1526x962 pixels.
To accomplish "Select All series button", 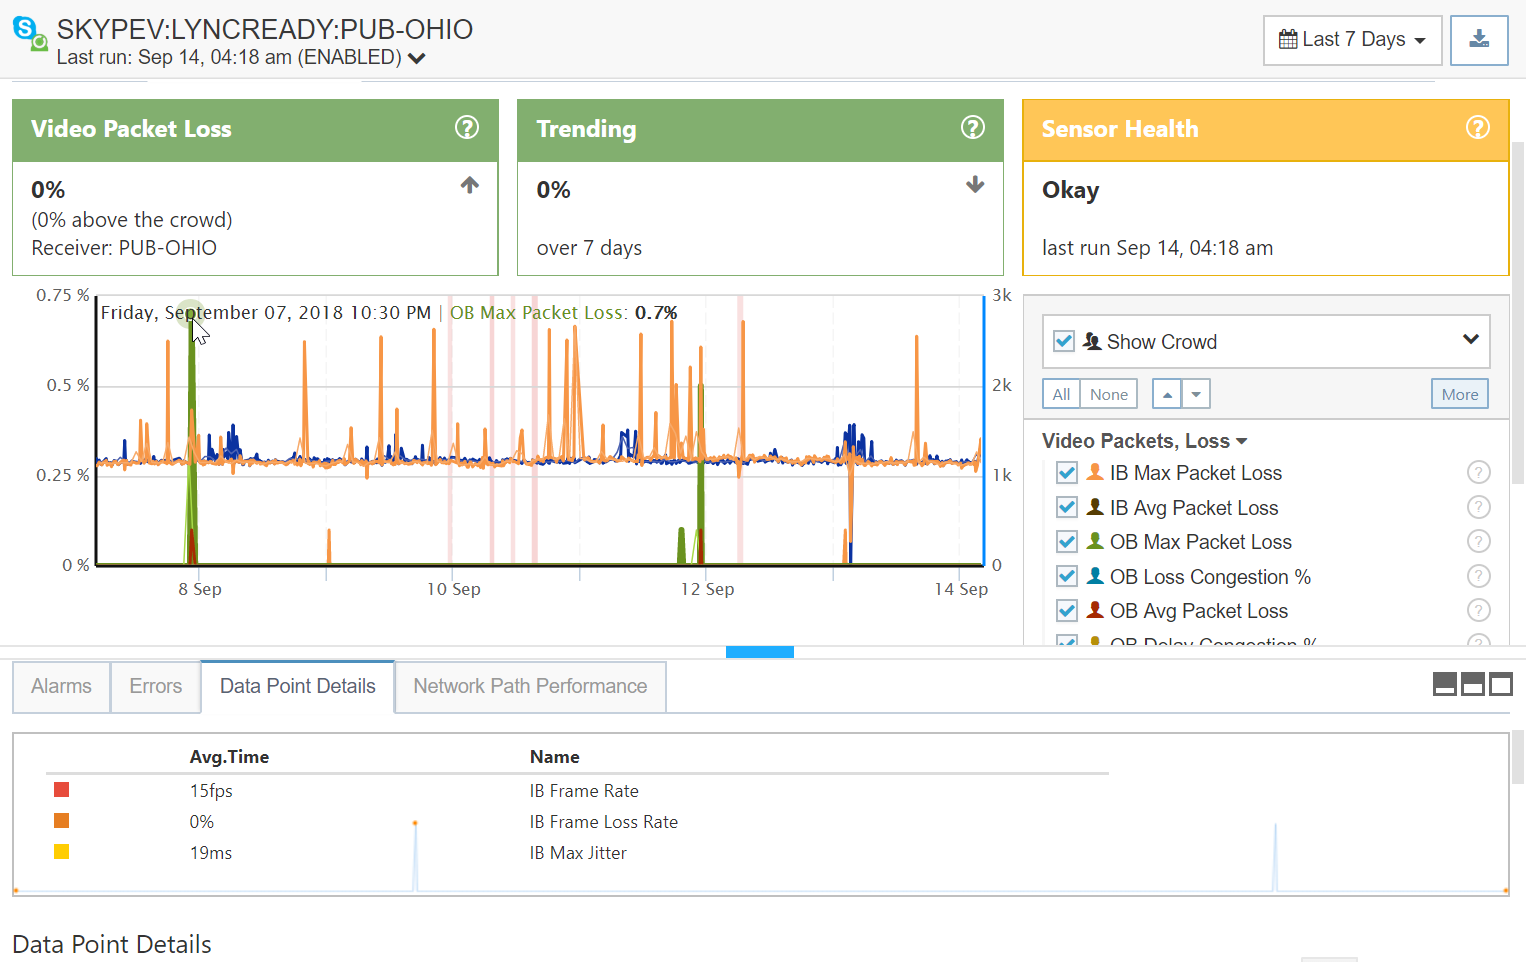I will click(x=1061, y=394).
